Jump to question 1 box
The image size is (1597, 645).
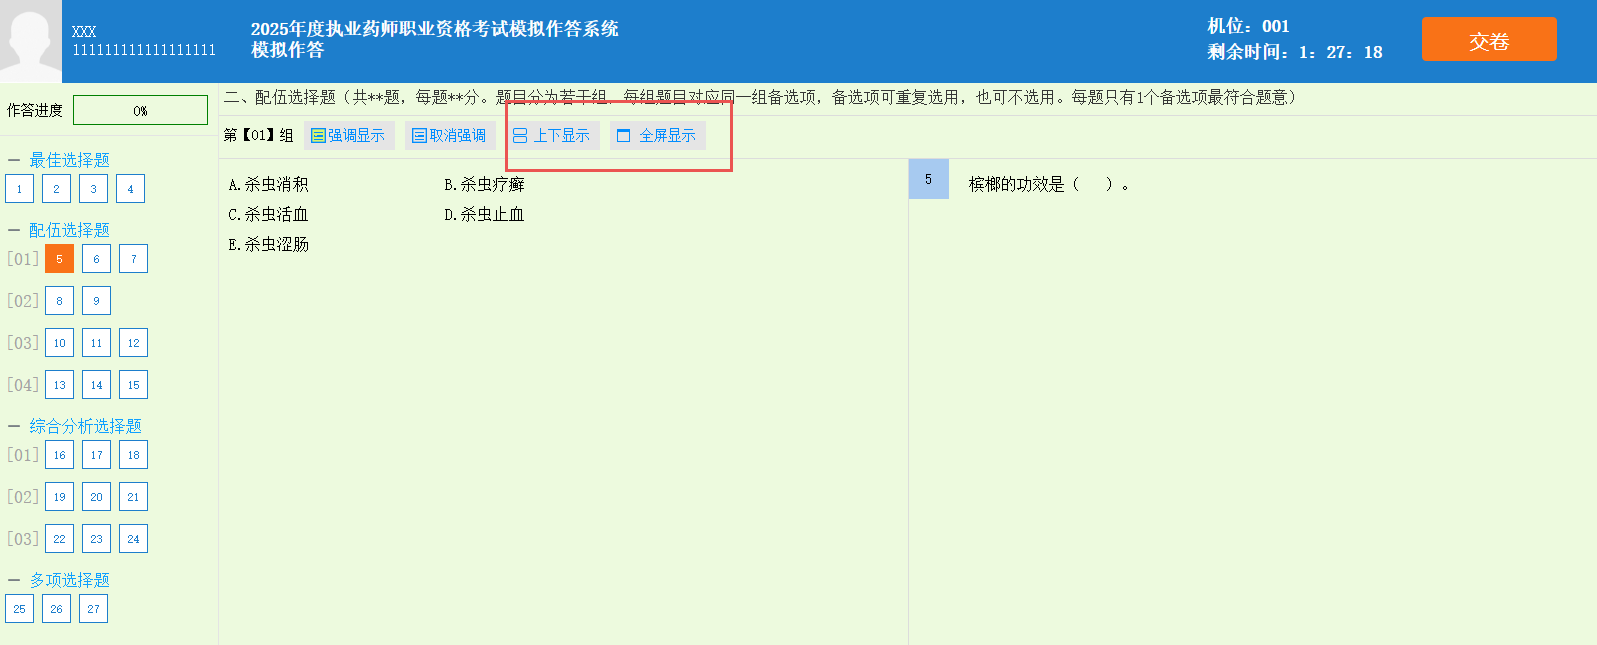(x=19, y=189)
